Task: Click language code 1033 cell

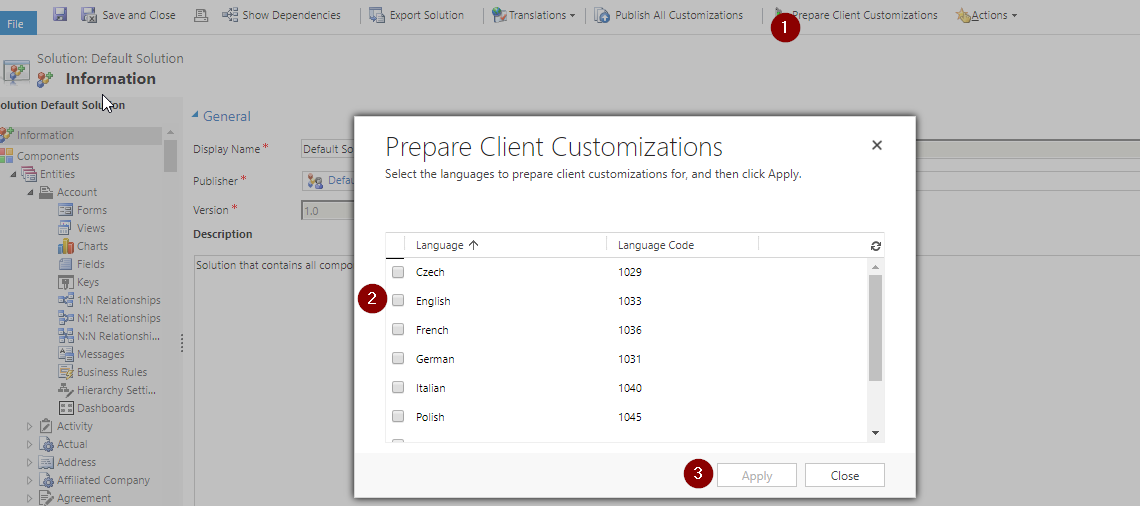Action: pos(630,301)
